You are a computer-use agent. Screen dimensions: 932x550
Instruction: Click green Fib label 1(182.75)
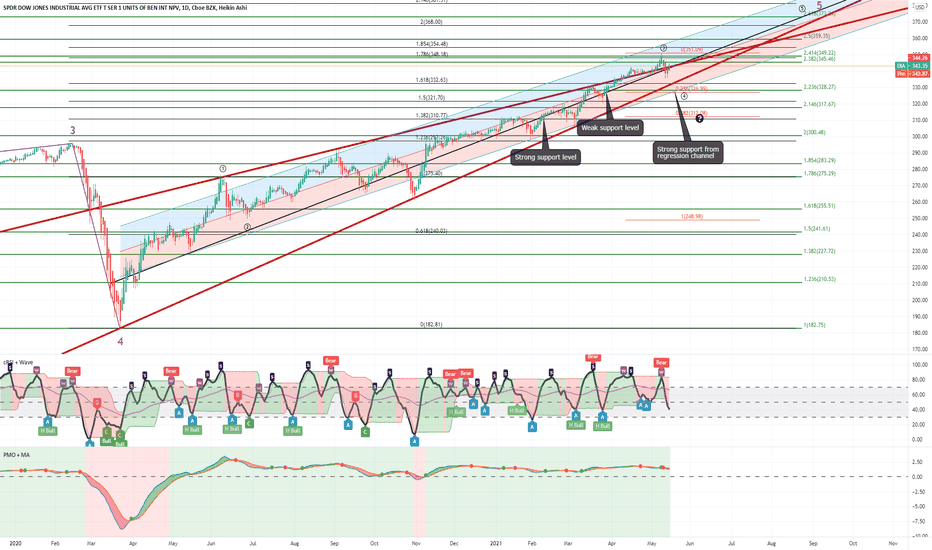tap(814, 325)
